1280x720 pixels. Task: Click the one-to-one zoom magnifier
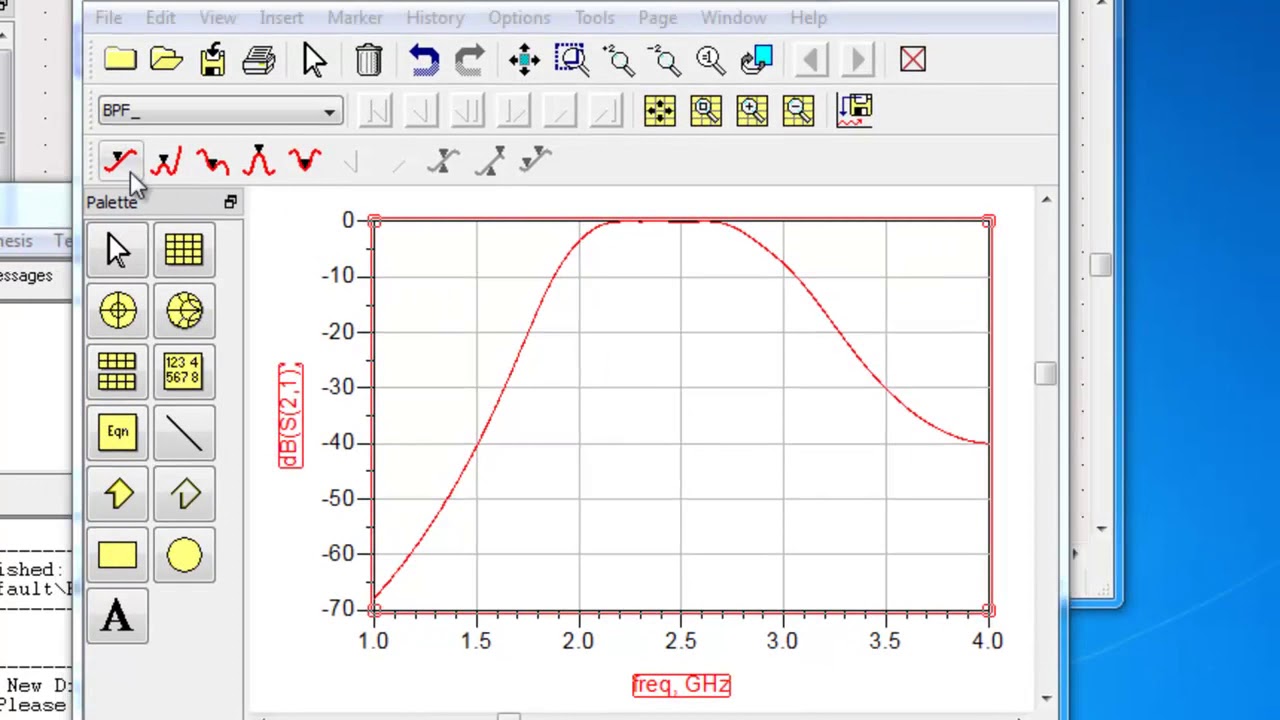pos(711,60)
